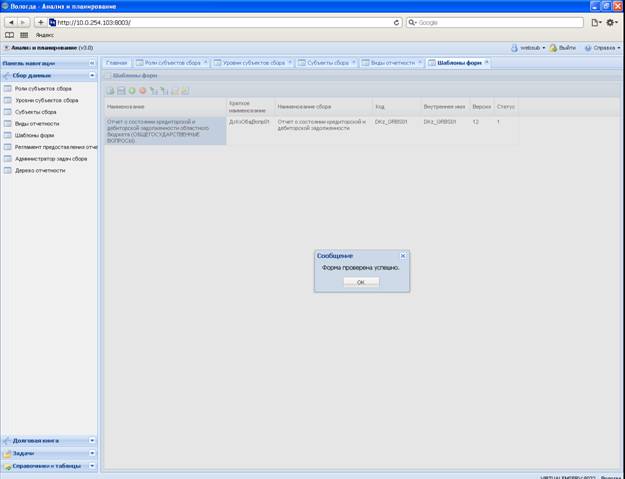Screen dimensions: 625x479
Task: Expand Справочники и таблицы section
Action: [x=92, y=465]
